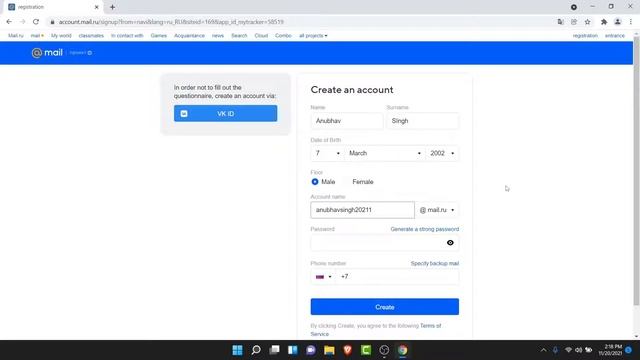The width and height of the screenshot is (640, 360).
Task: Open the birth month dropdown showing March
Action: click(x=384, y=153)
